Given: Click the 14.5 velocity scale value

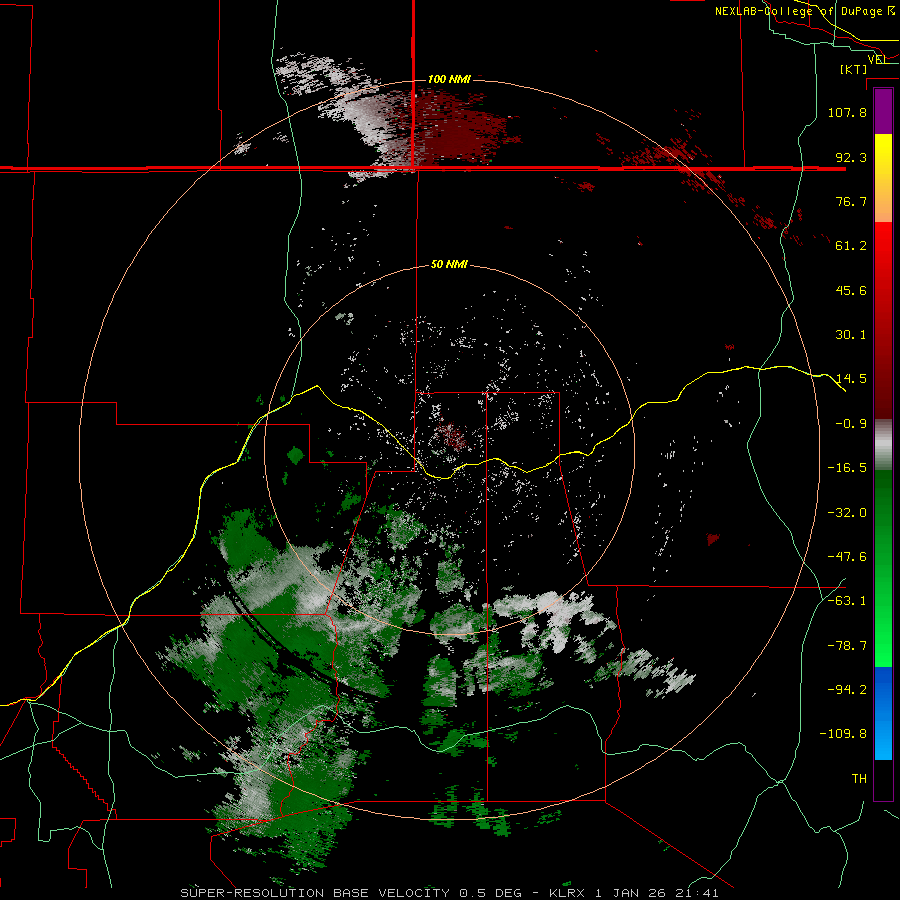Looking at the screenshot, I should coord(851,379).
